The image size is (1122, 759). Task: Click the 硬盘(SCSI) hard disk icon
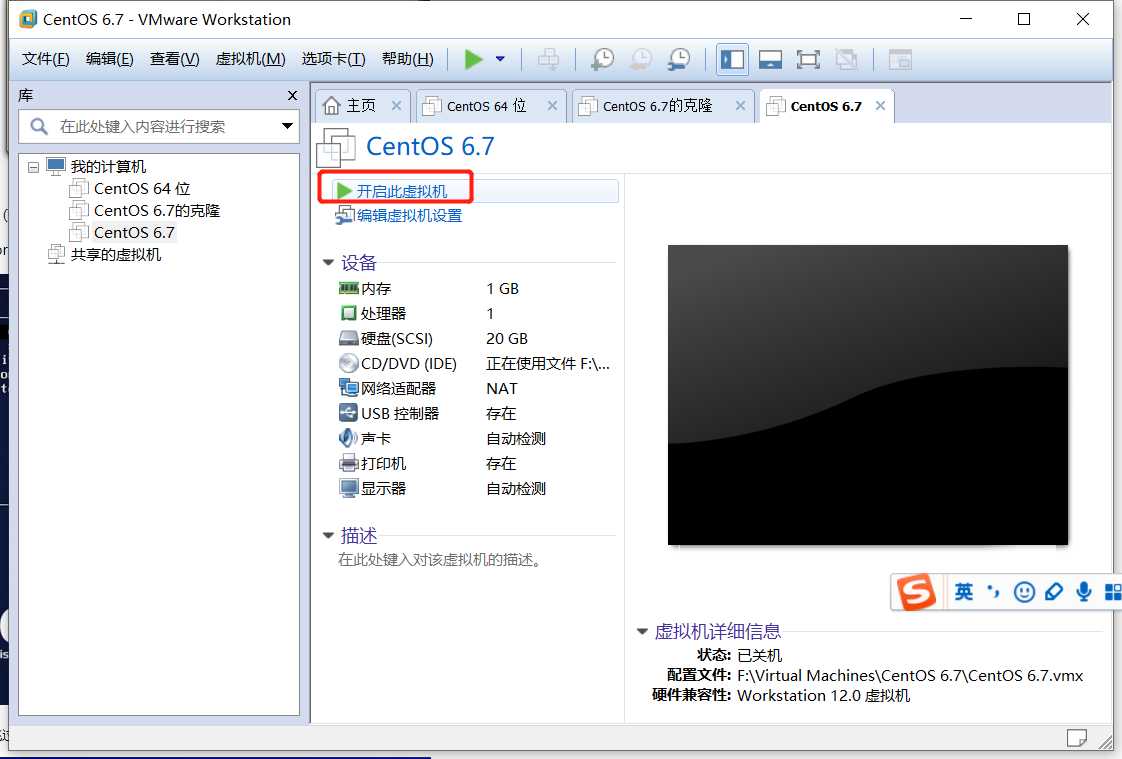point(348,338)
